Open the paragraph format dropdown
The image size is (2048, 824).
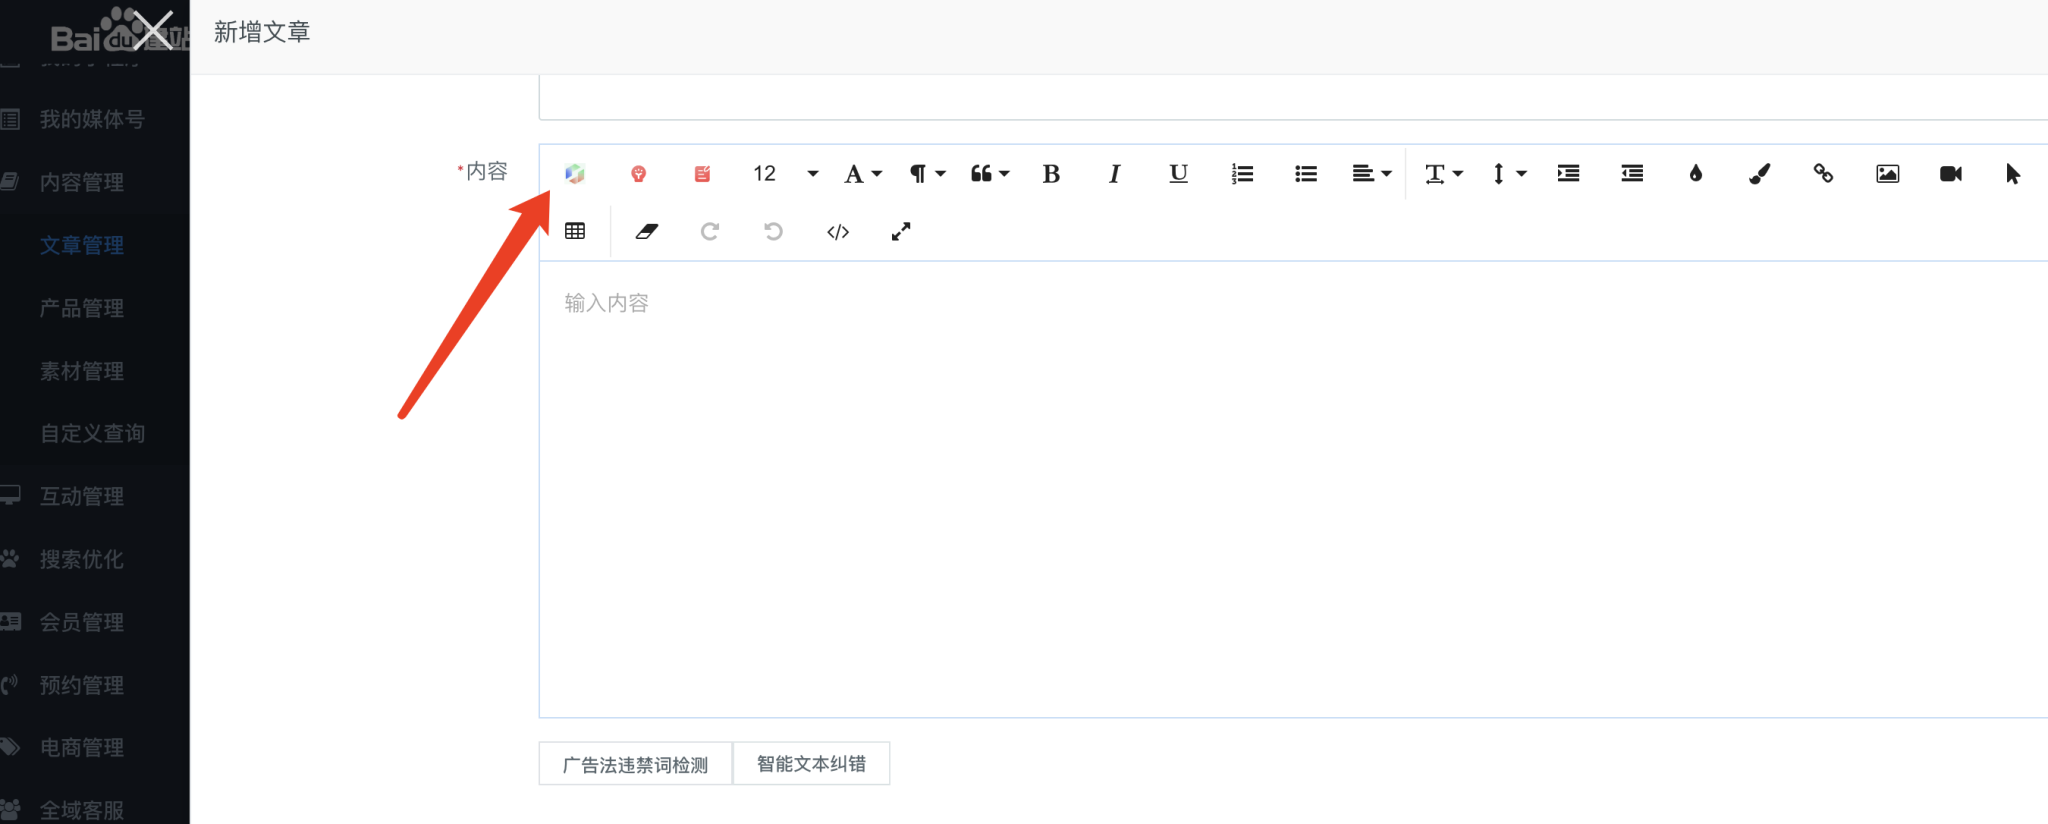(926, 174)
